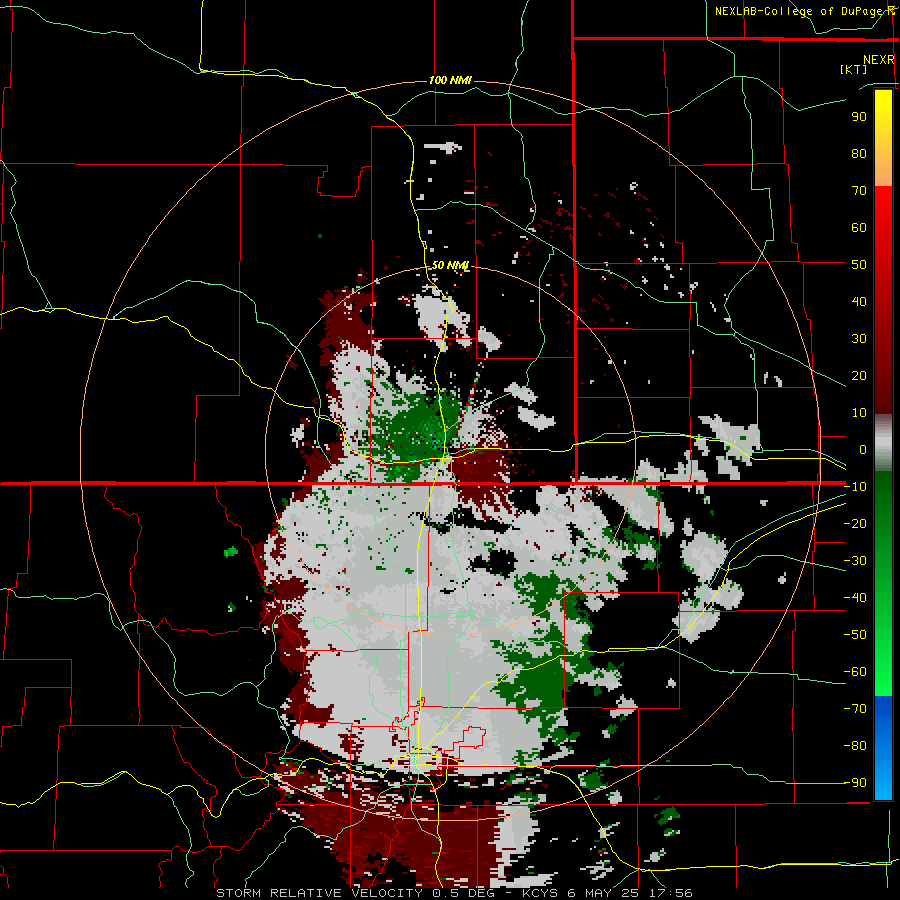Screen dimensions: 900x900
Task: Click the 50 NMI range ring label
Action: pyautogui.click(x=450, y=265)
